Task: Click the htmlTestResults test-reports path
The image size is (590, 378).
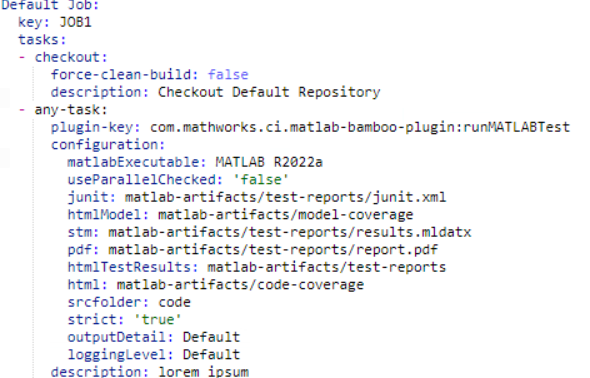Action: pos(327,267)
